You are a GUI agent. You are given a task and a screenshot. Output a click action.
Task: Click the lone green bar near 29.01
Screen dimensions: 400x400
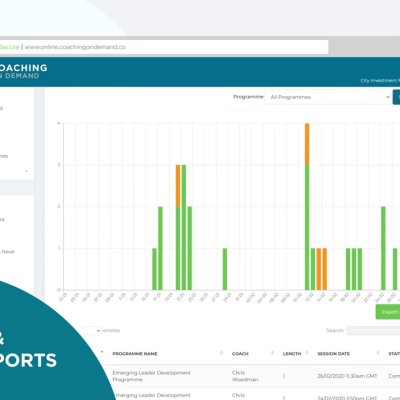tap(225, 269)
